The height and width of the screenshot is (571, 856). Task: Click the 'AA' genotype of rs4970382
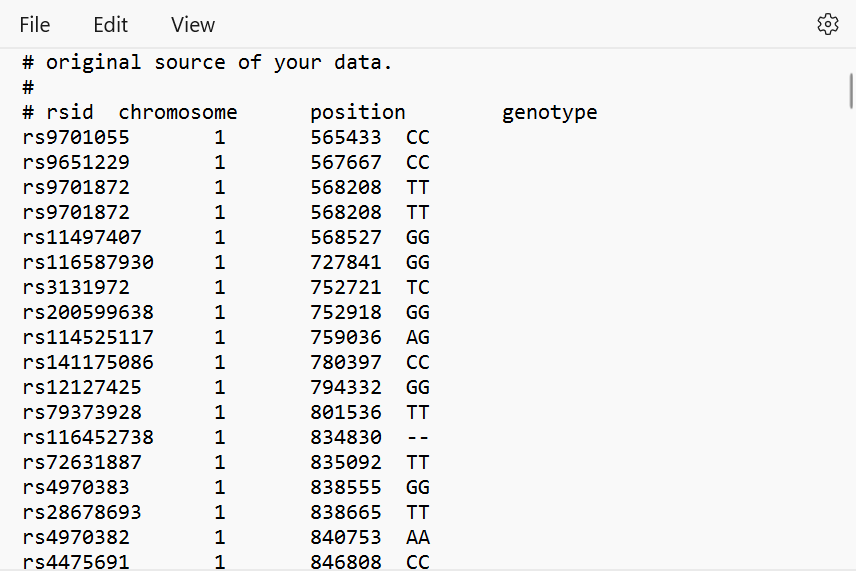(418, 538)
